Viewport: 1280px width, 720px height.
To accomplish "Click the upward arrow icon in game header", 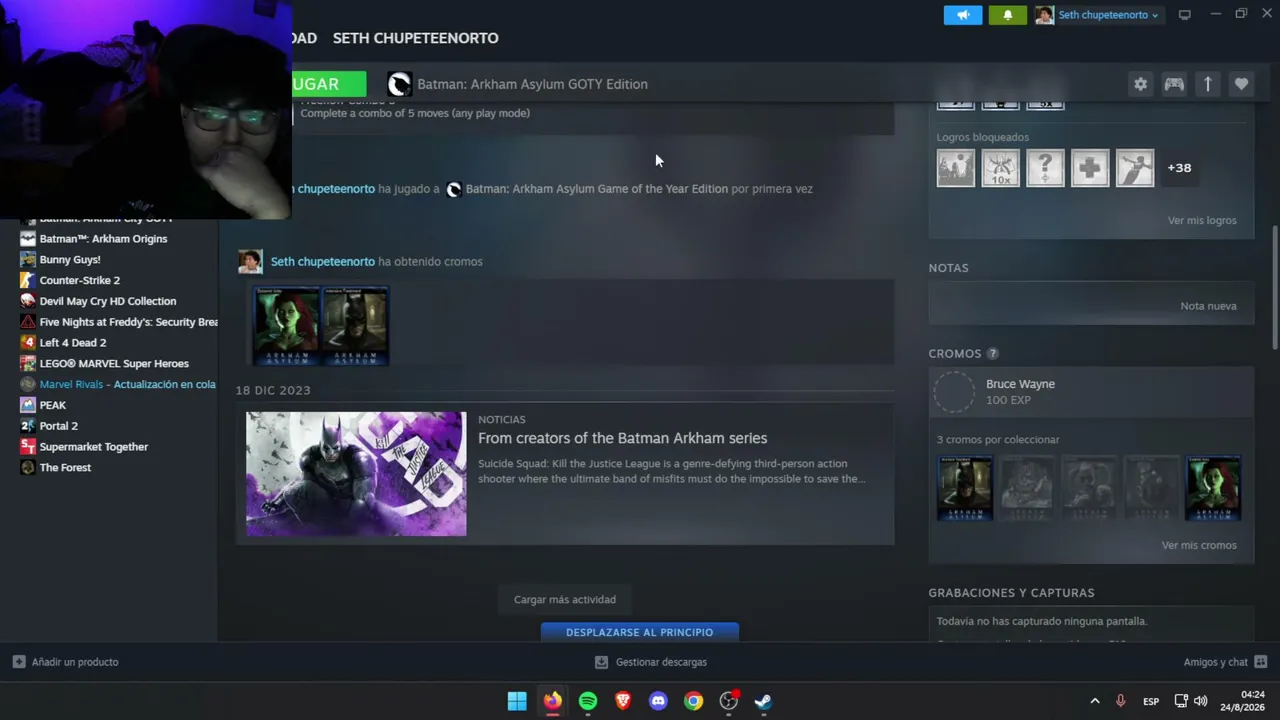I will point(1207,84).
